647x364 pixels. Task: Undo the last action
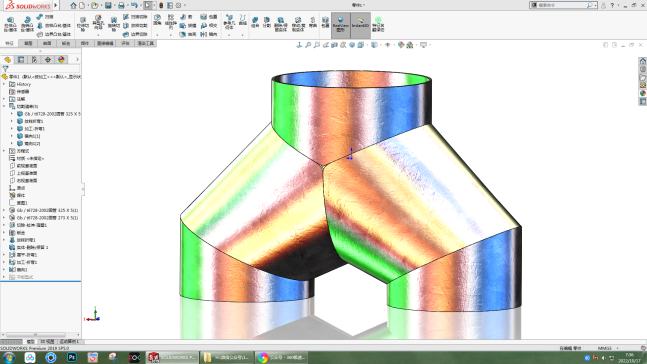pos(134,5)
